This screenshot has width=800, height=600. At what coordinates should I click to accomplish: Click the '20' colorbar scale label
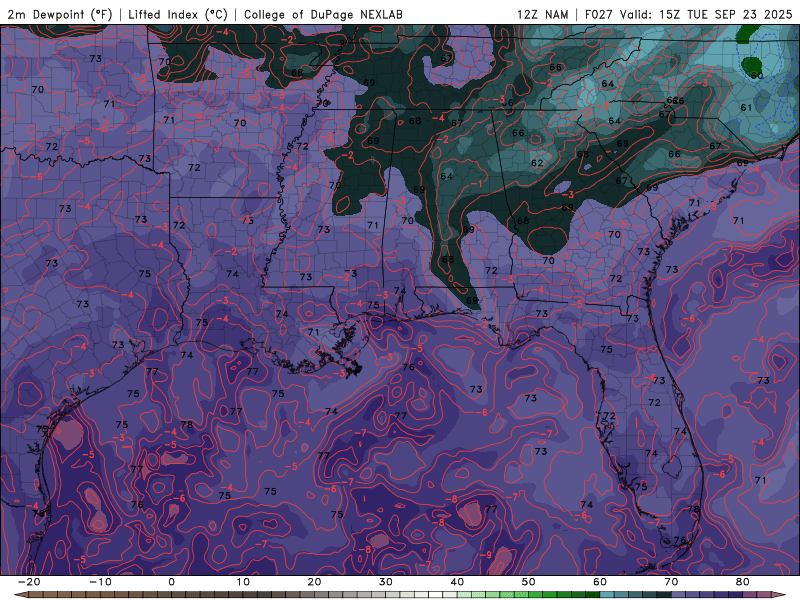click(x=314, y=582)
